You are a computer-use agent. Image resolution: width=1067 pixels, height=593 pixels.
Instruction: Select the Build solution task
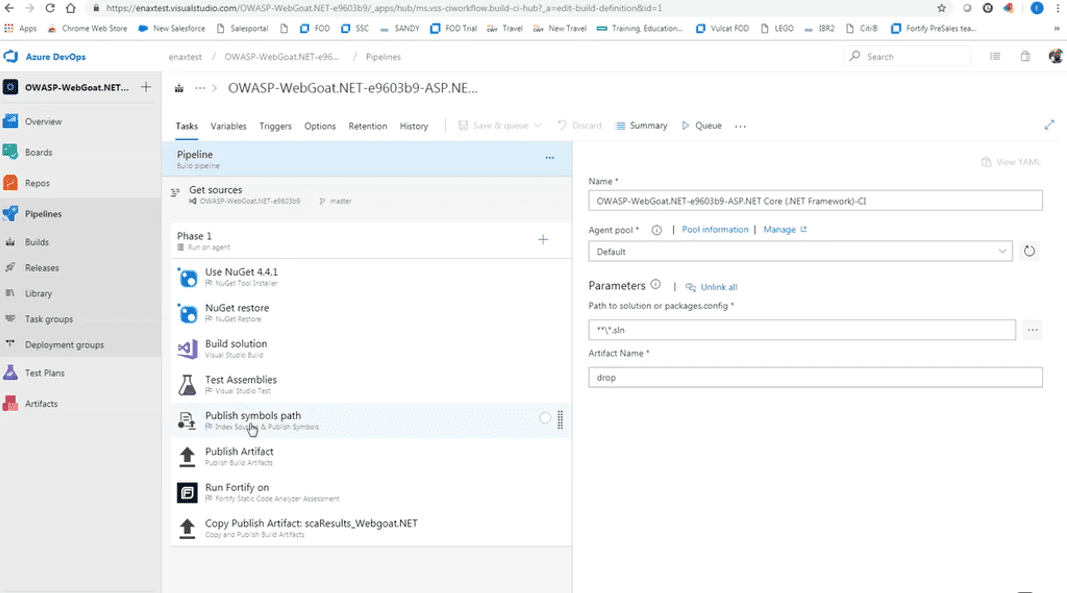tap(372, 349)
